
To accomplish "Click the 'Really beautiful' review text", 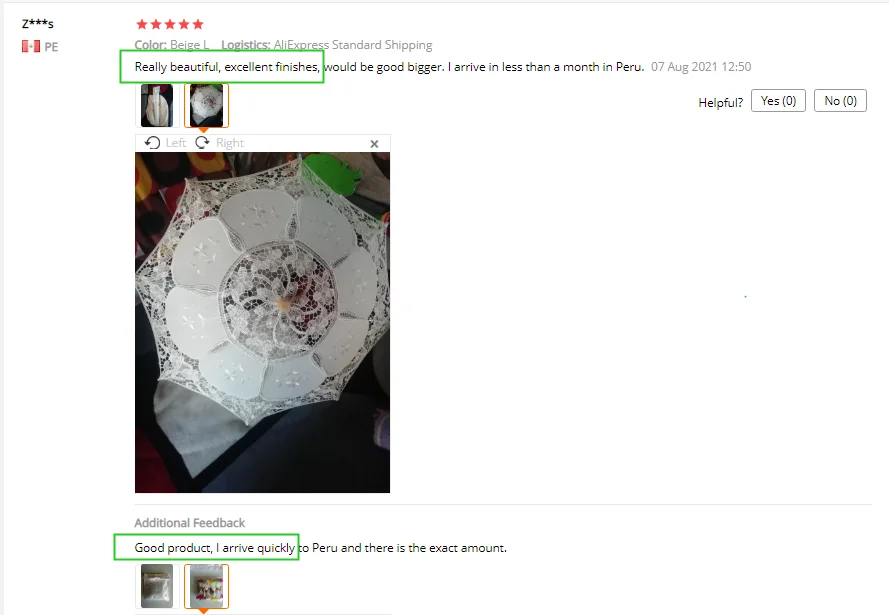I will [x=390, y=67].
